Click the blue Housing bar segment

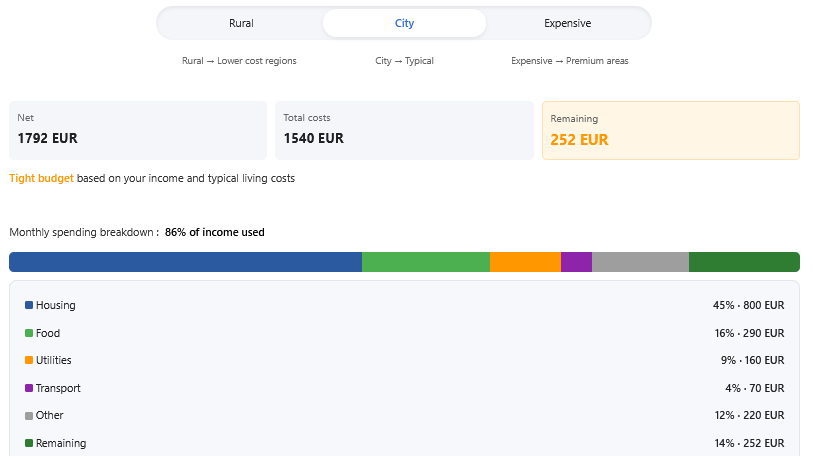tap(186, 262)
